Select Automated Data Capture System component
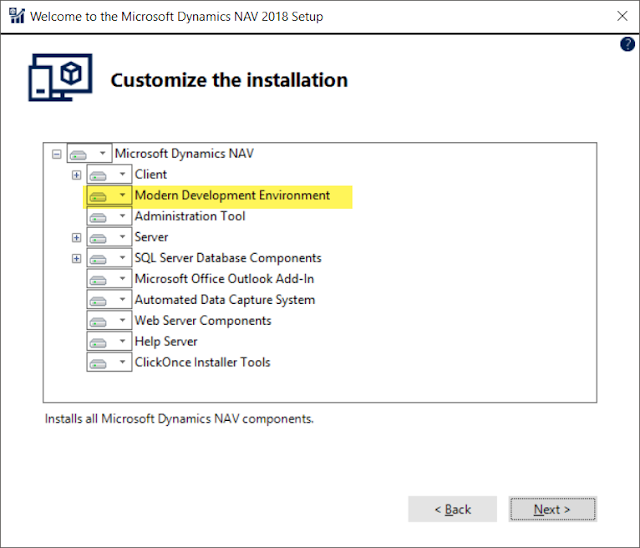The width and height of the screenshot is (640, 548). 225,300
